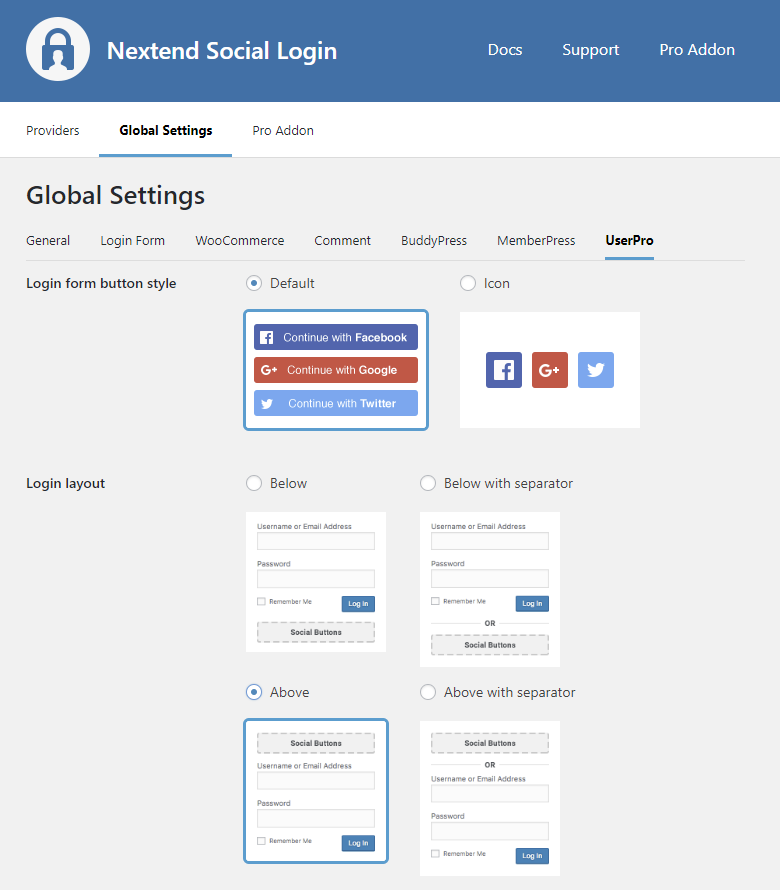
Task: Click the Continue with Twitter button preview
Action: [336, 403]
